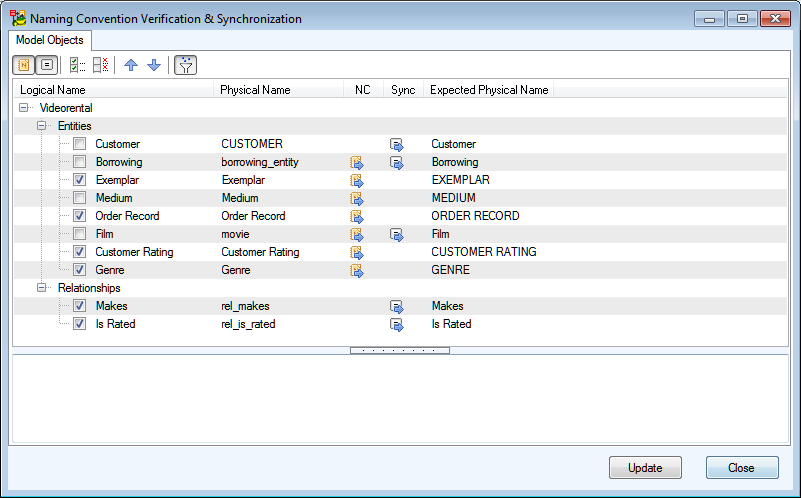Select physical name borrowing_entity cell
The image size is (801, 498).
coord(260,162)
